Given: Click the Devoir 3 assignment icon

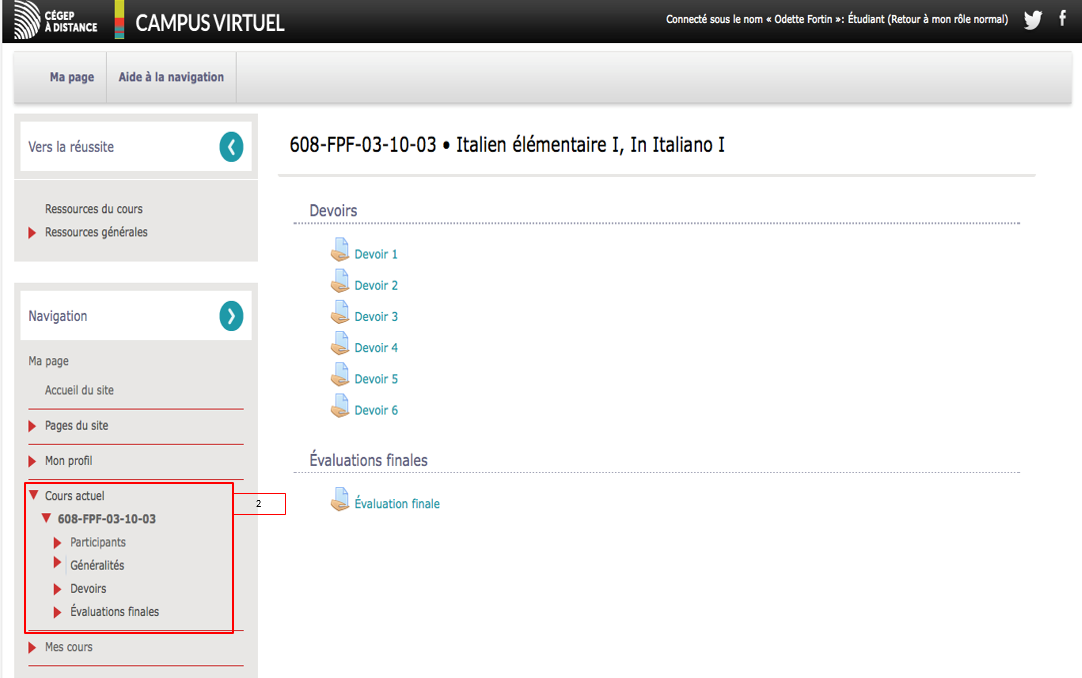Looking at the screenshot, I should [340, 315].
